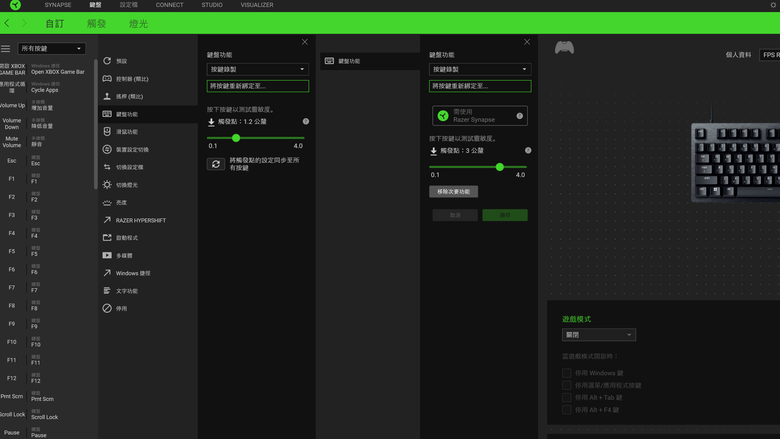Image resolution: width=780 pixels, height=439 pixels.
Task: Enable 停用 Alt + F4 鍵 checkbox
Action: point(567,410)
